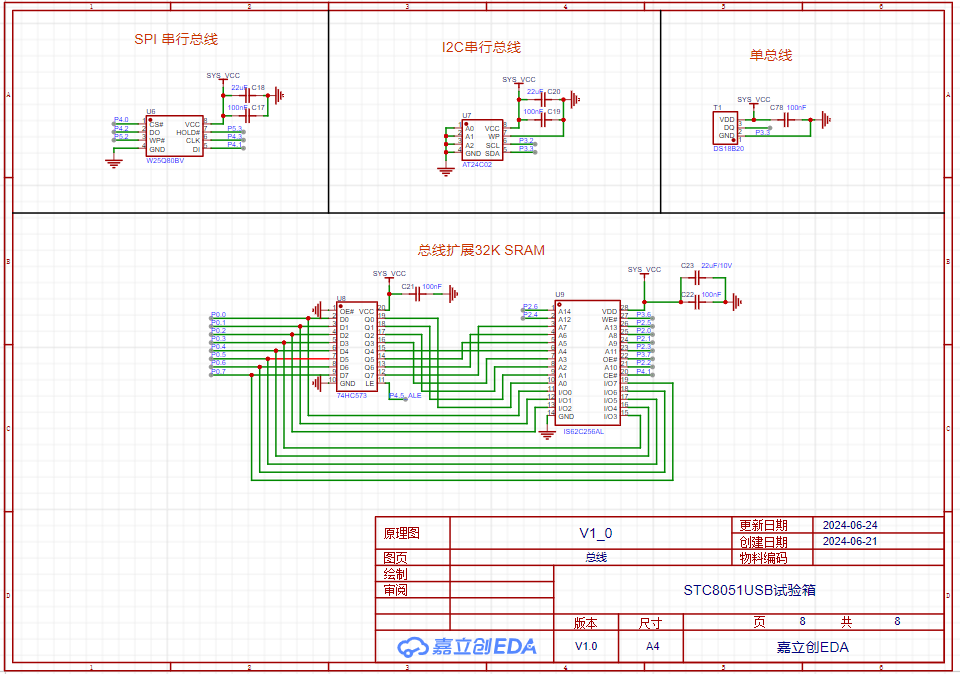Click SYS_VCC label above 74HC573
Image resolution: width=960 pixels, height=674 pixels.
point(389,273)
